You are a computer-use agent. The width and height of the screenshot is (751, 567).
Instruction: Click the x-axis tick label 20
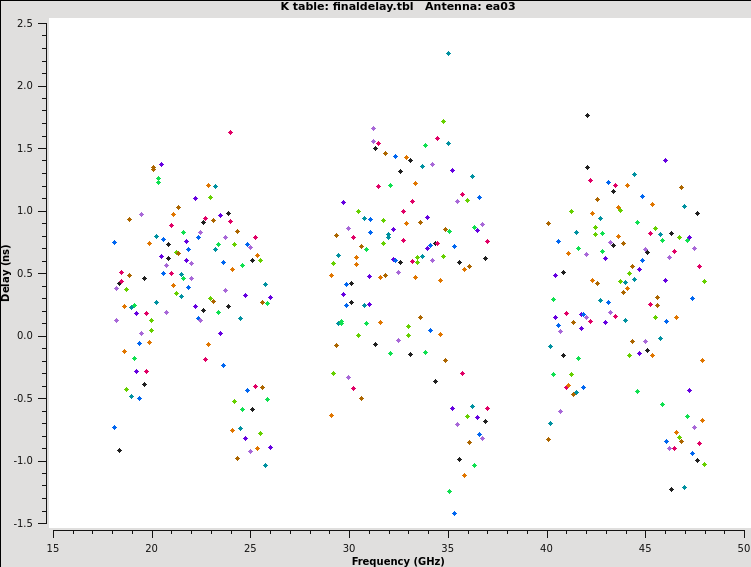click(151, 547)
